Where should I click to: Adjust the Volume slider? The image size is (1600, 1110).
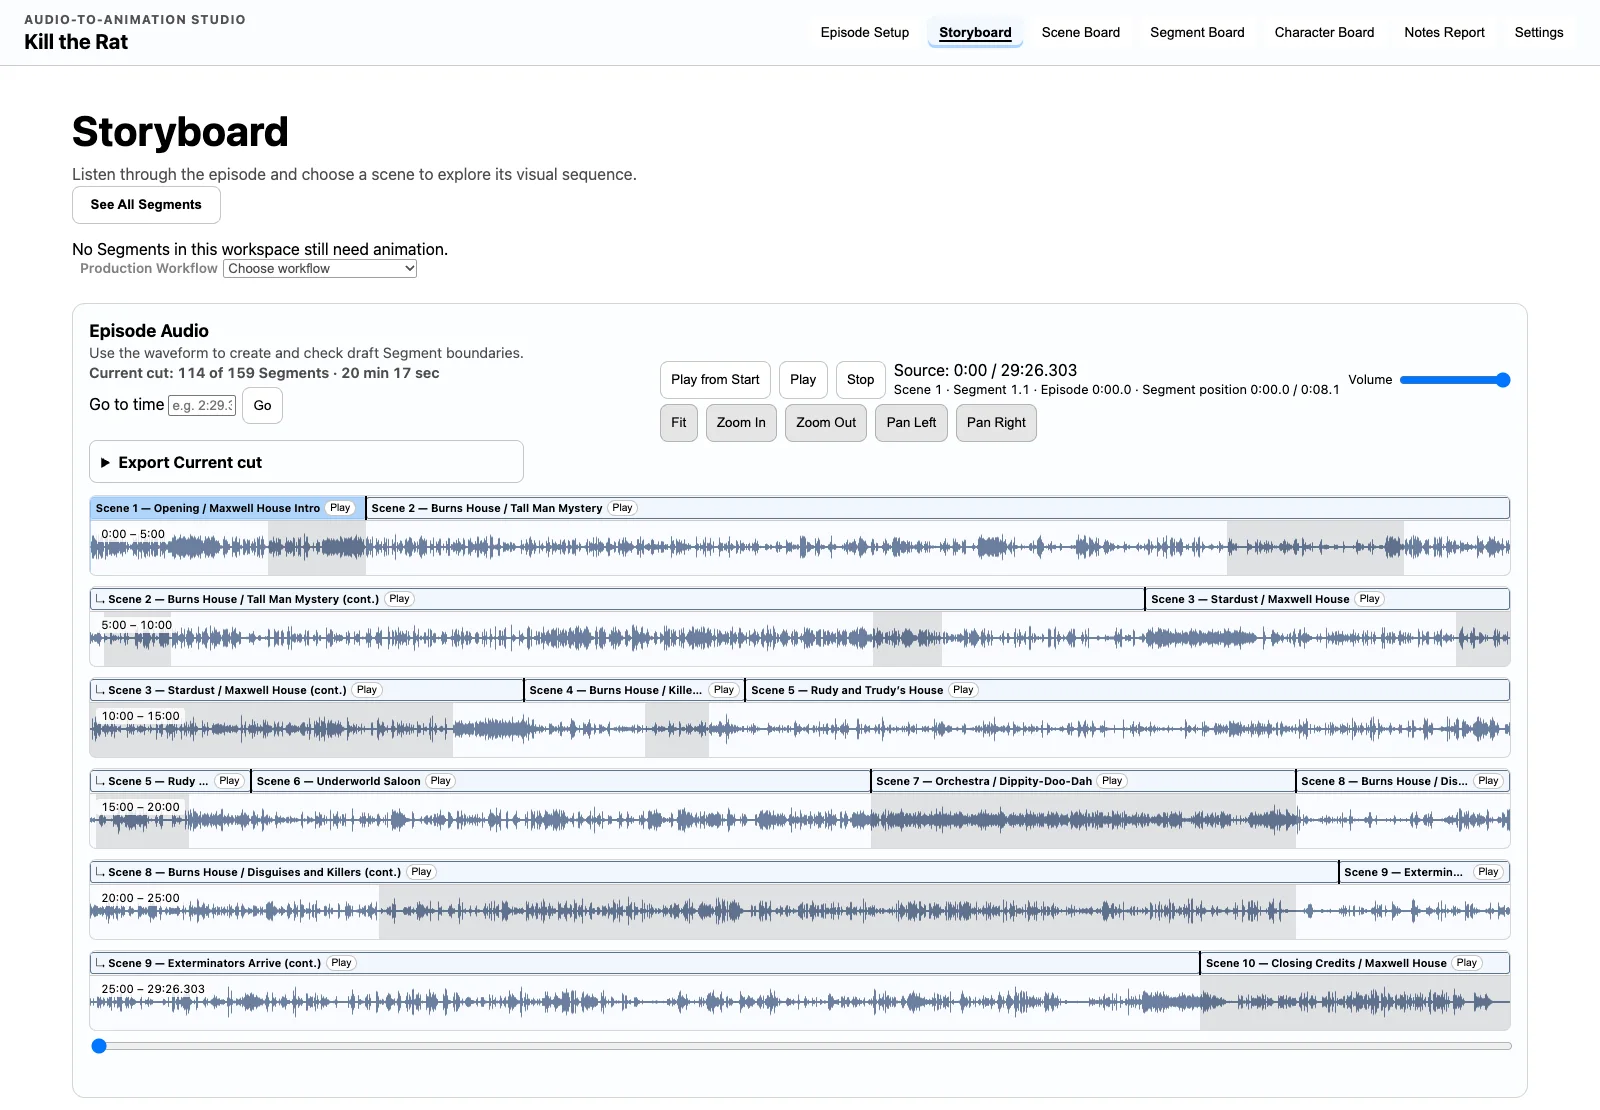[1455, 380]
